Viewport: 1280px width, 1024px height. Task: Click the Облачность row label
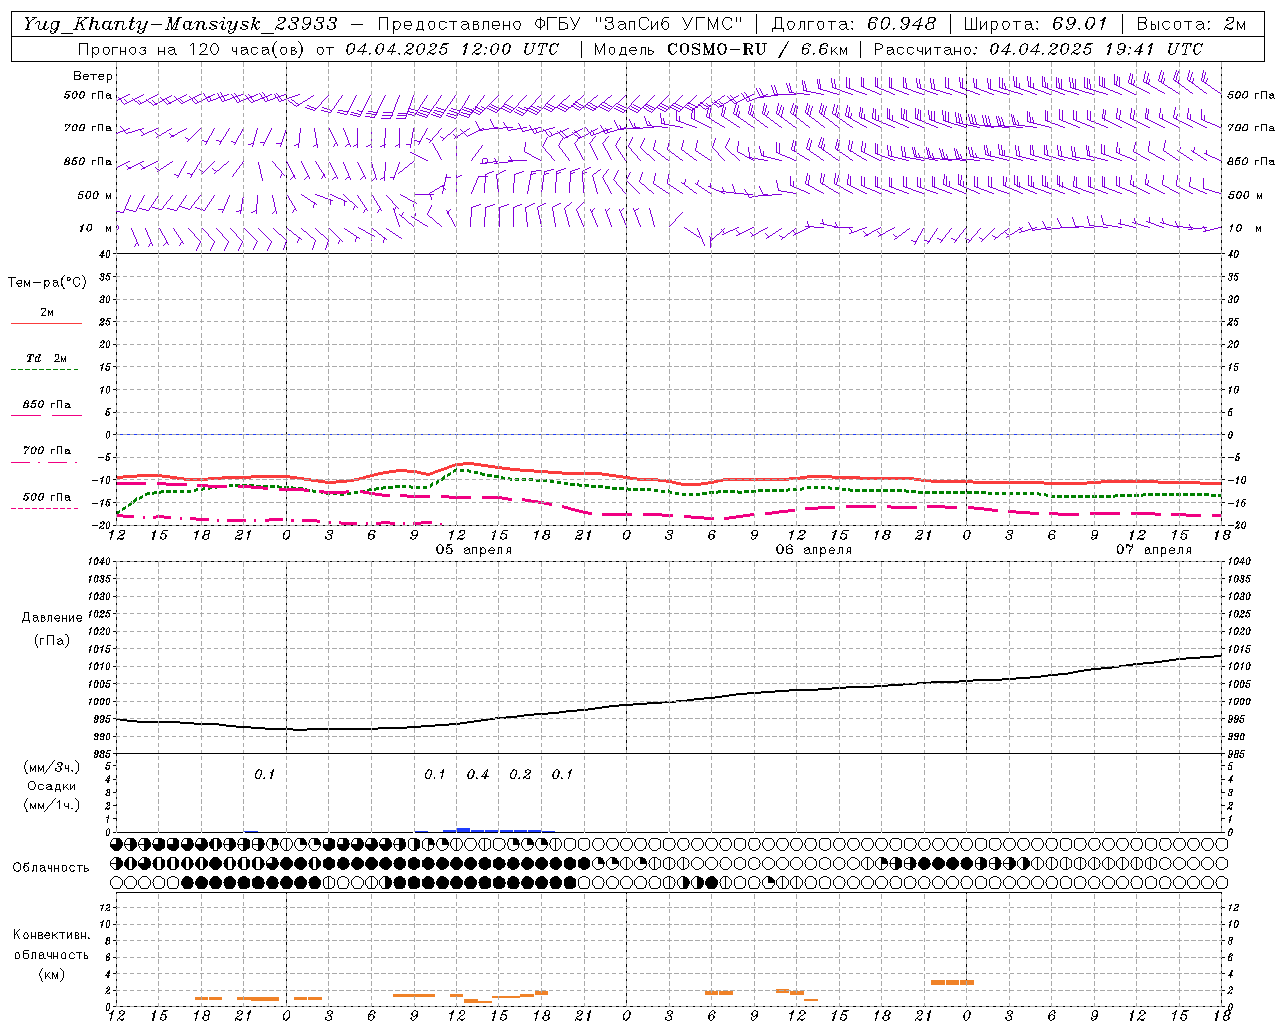(x=51, y=868)
